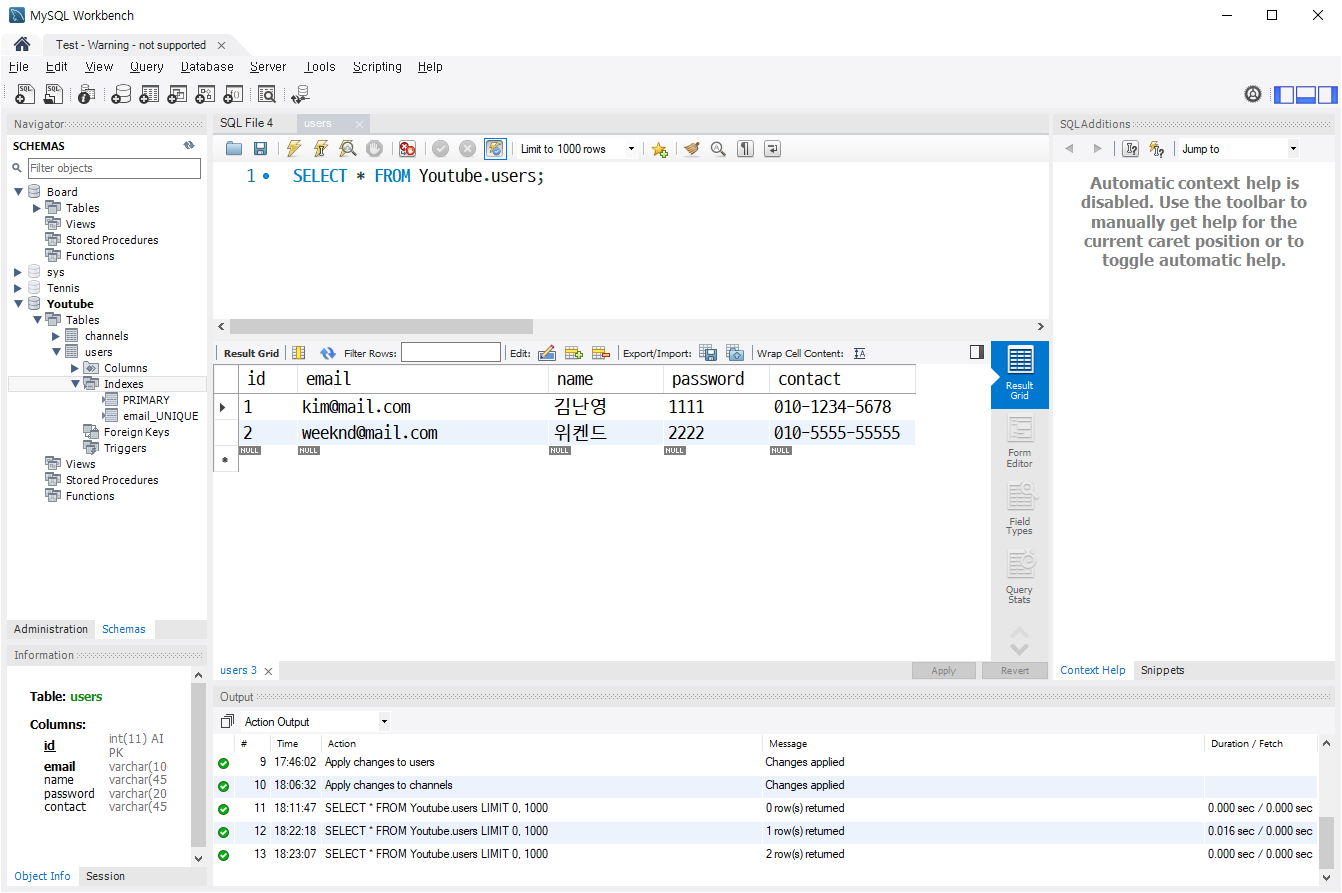Switch to the Session tab

pyautogui.click(x=105, y=876)
